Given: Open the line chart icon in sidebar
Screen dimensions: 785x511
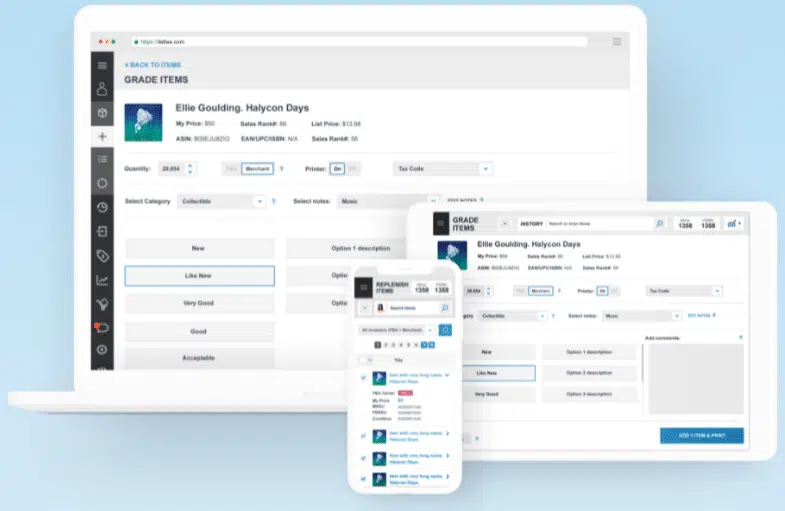Looking at the screenshot, I should 102,280.
